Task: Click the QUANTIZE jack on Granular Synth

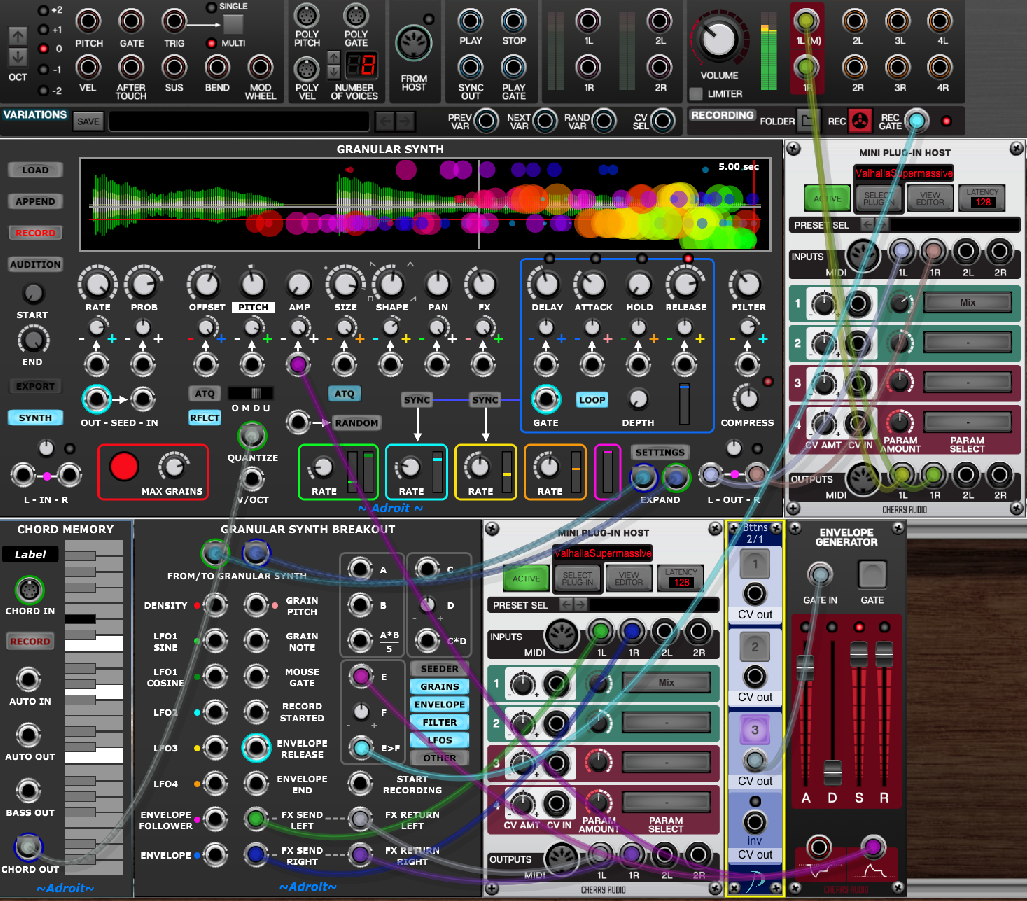Action: (252, 435)
